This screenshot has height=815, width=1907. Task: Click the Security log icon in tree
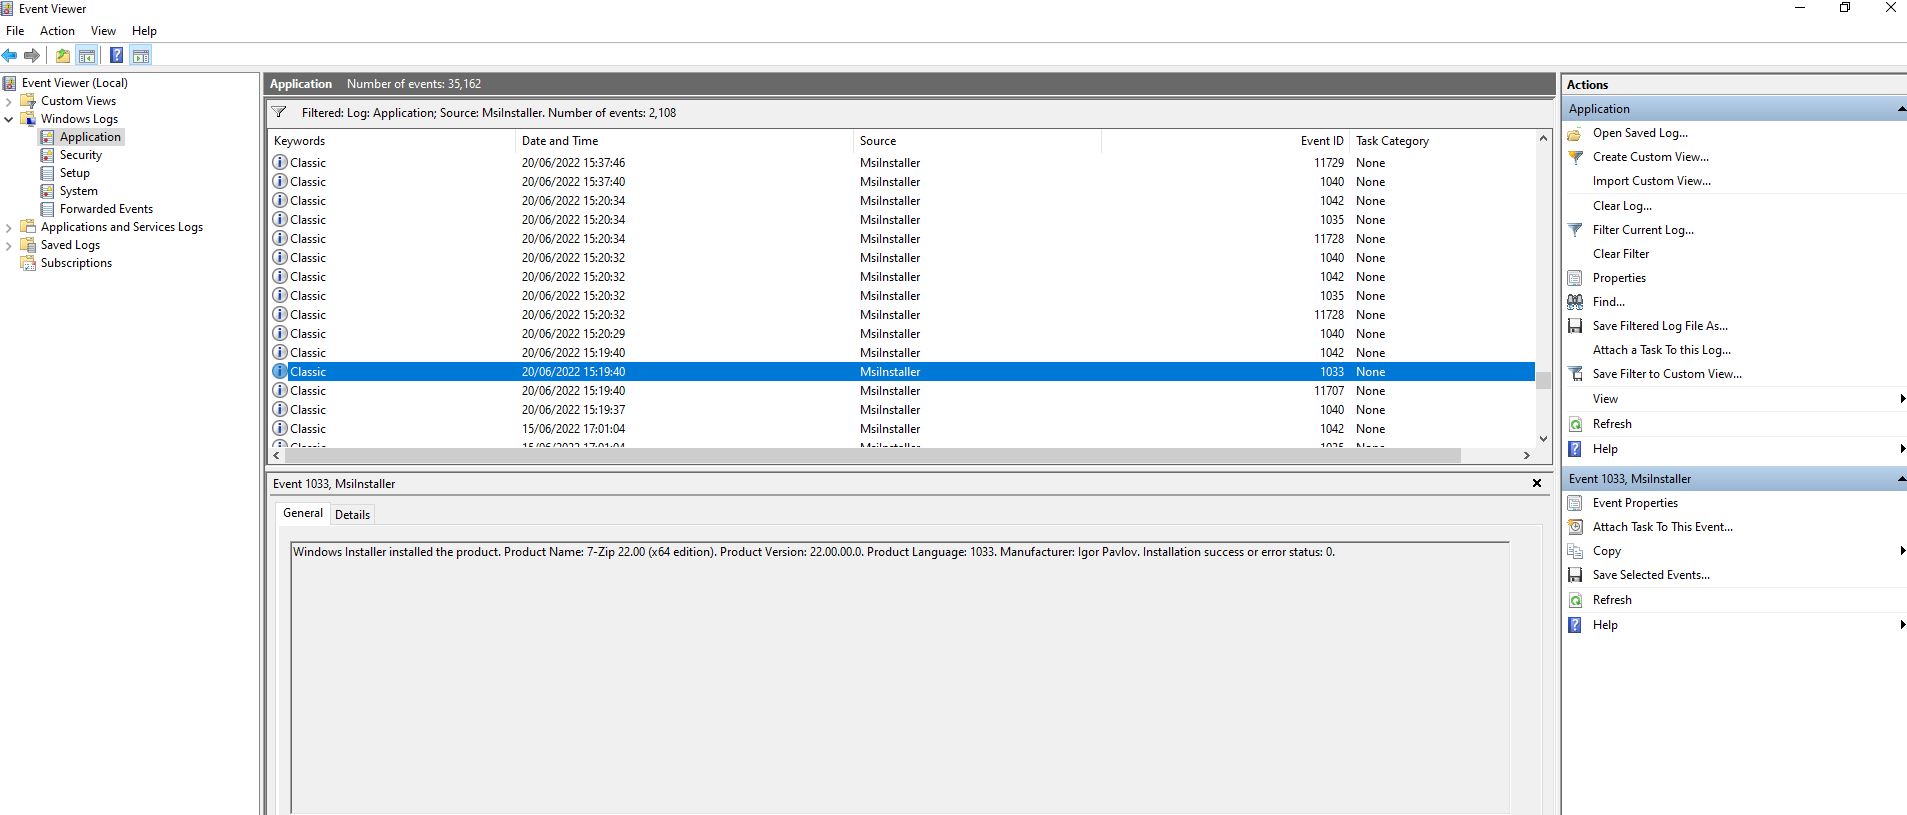tap(47, 155)
